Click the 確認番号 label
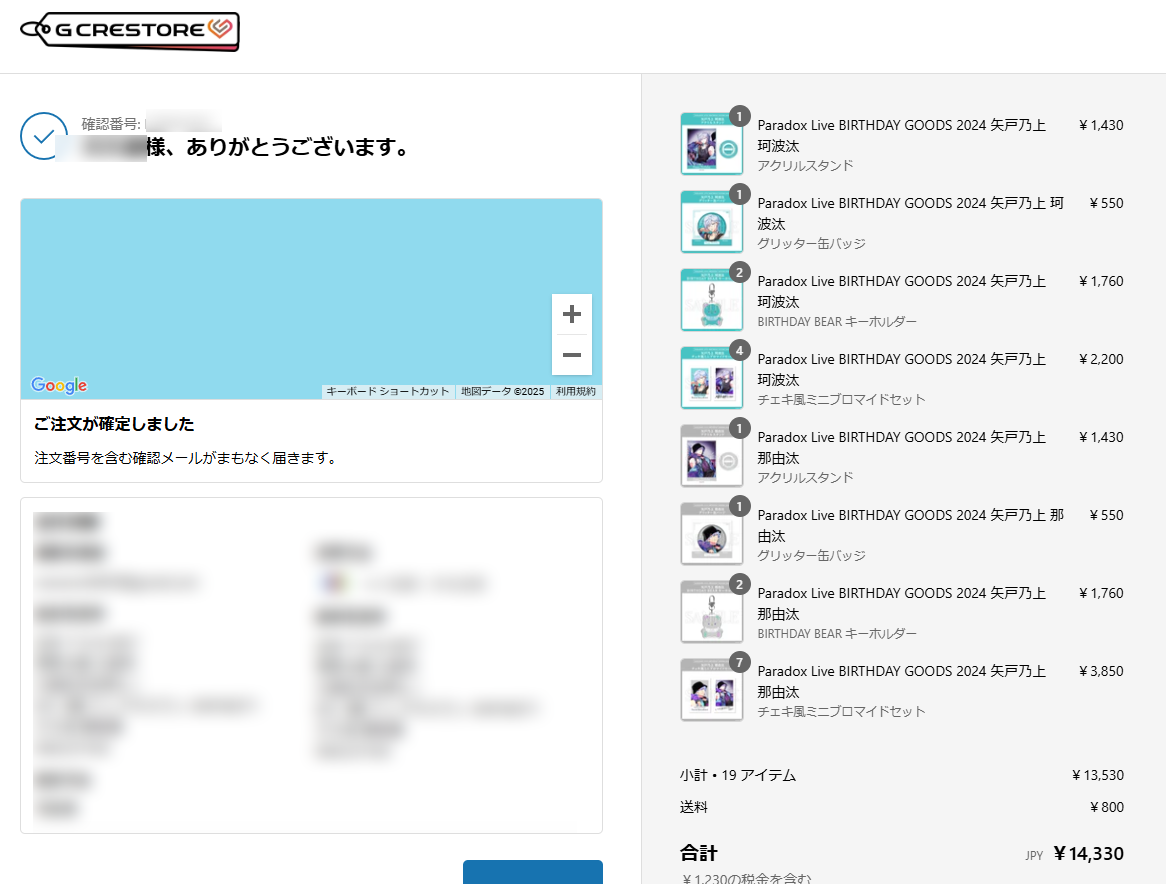 click(x=111, y=123)
